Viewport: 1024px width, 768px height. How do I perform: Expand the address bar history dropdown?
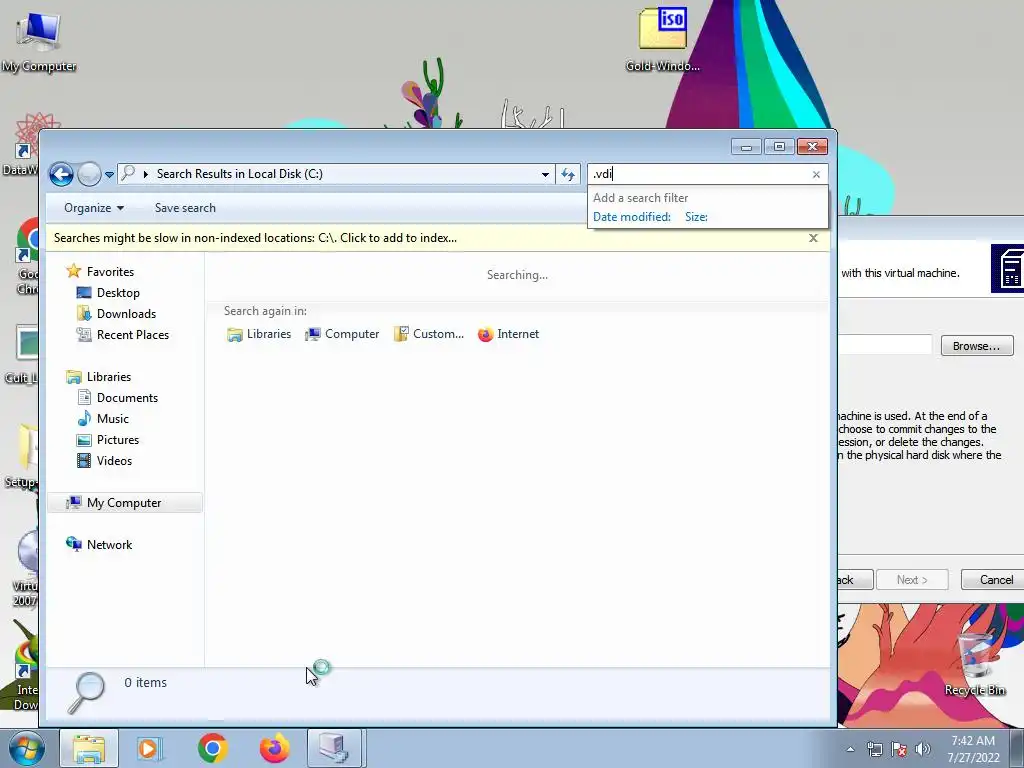[x=545, y=174]
